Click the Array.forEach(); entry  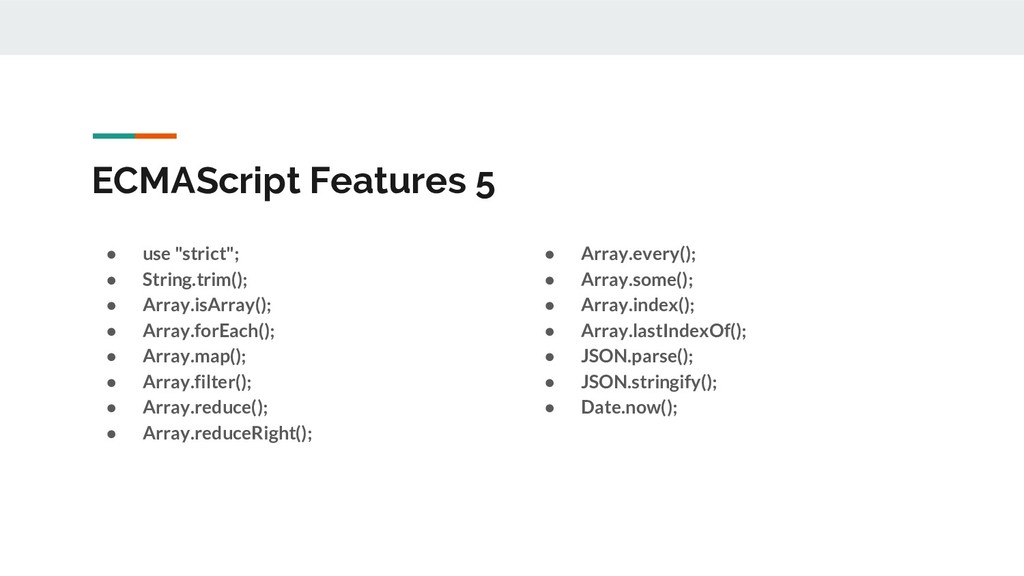tap(208, 330)
